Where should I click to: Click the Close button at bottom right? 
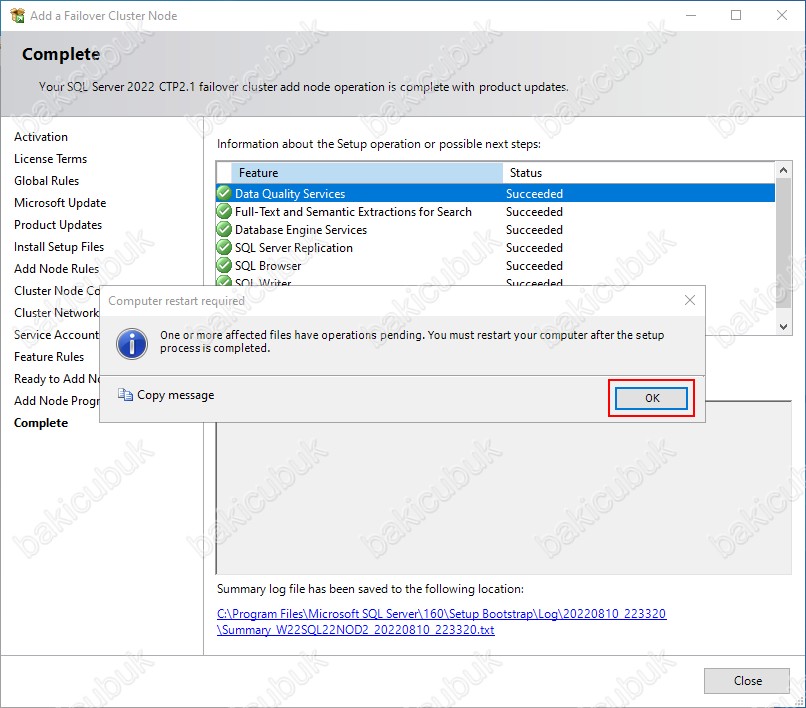pyautogui.click(x=747, y=681)
